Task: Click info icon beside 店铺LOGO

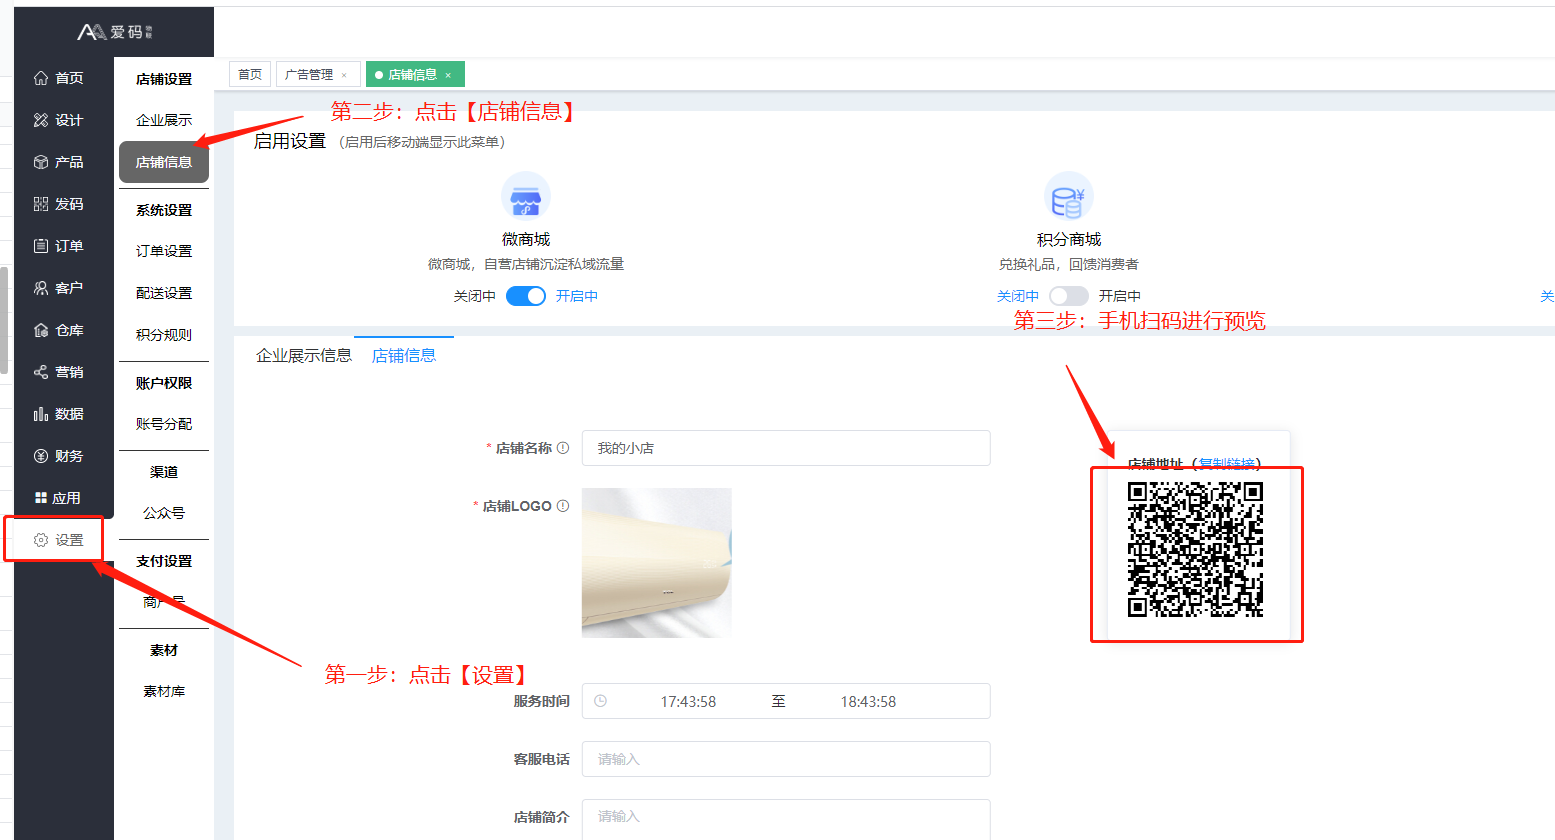Action: 563,506
